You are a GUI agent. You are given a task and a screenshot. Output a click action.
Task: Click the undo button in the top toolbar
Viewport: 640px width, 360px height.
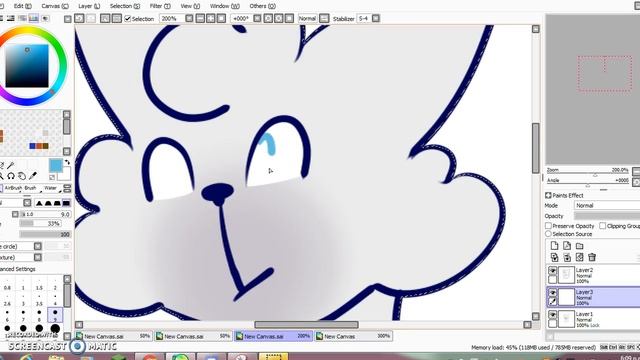point(79,18)
